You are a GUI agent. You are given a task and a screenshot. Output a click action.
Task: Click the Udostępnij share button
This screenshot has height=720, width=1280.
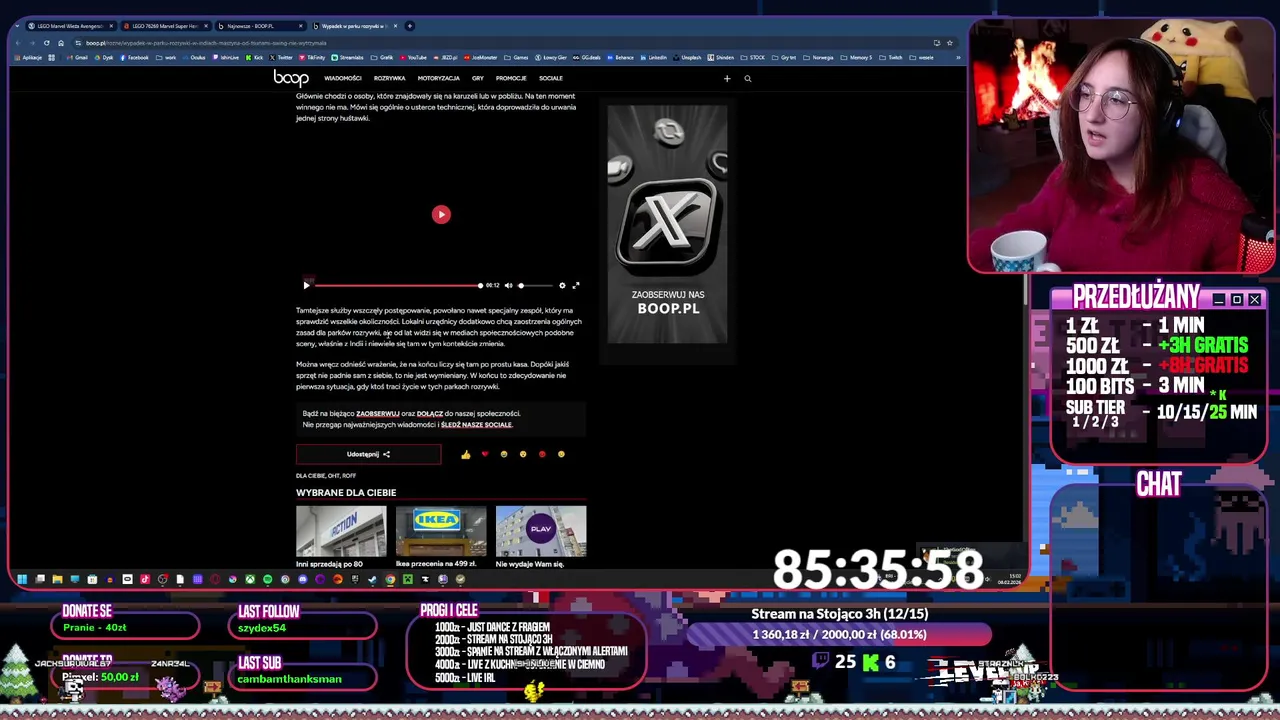coord(368,454)
